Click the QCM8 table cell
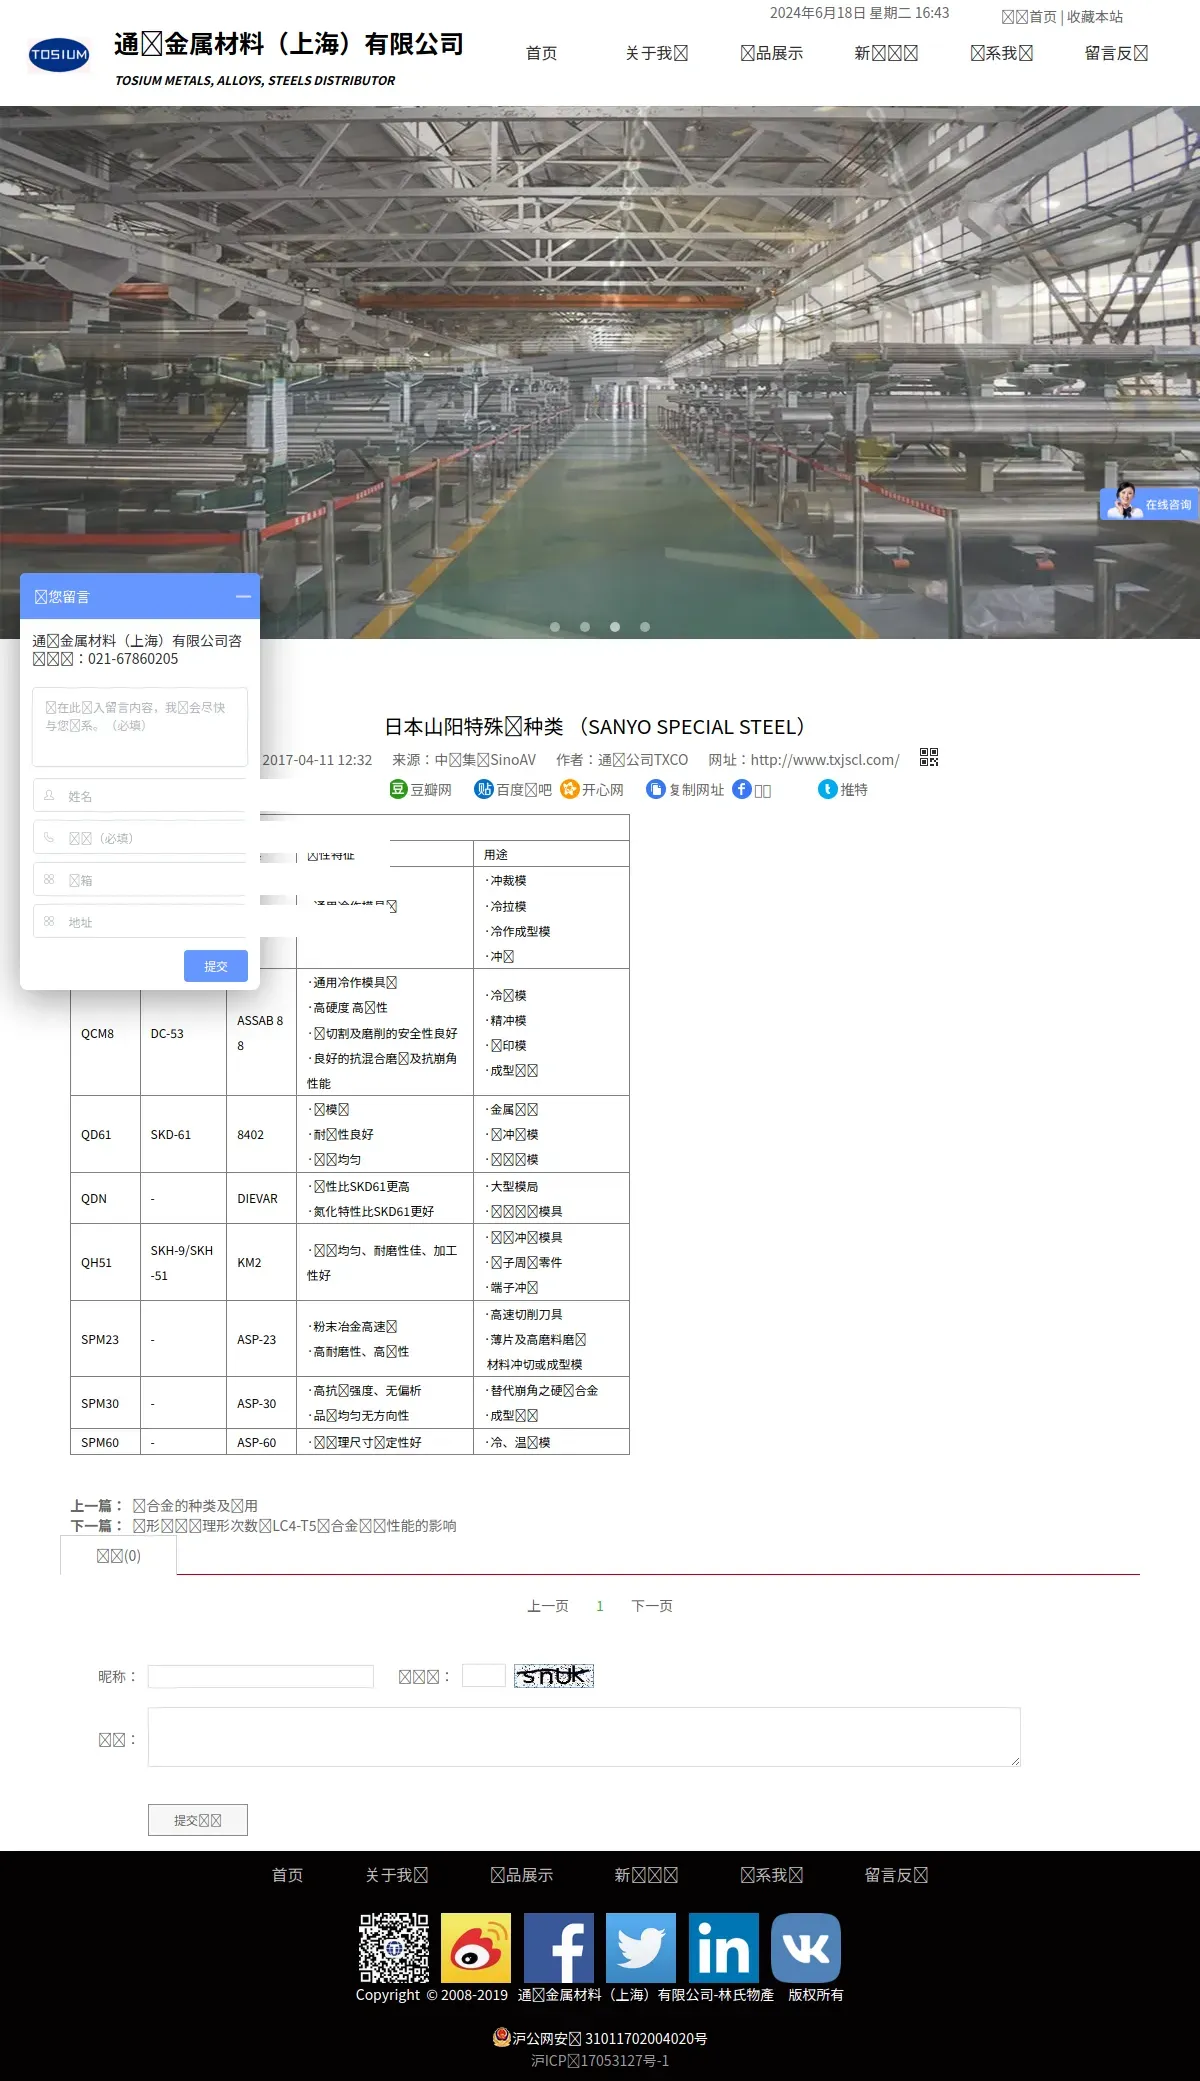The height and width of the screenshot is (2081, 1200). 105,1033
